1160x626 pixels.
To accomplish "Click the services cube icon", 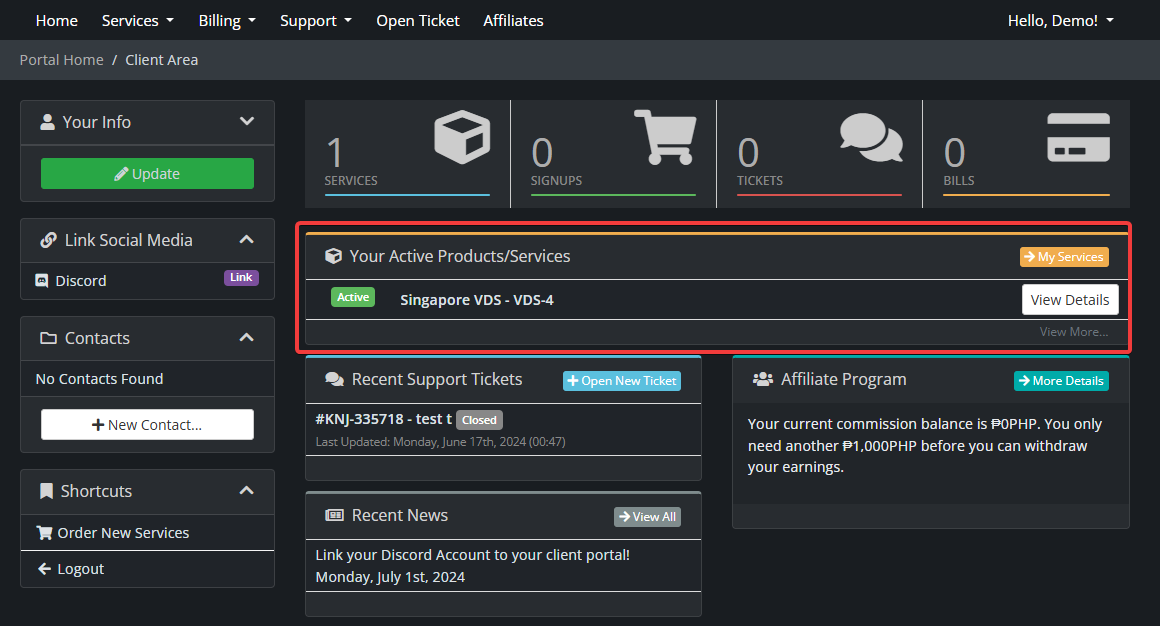I will (462, 137).
